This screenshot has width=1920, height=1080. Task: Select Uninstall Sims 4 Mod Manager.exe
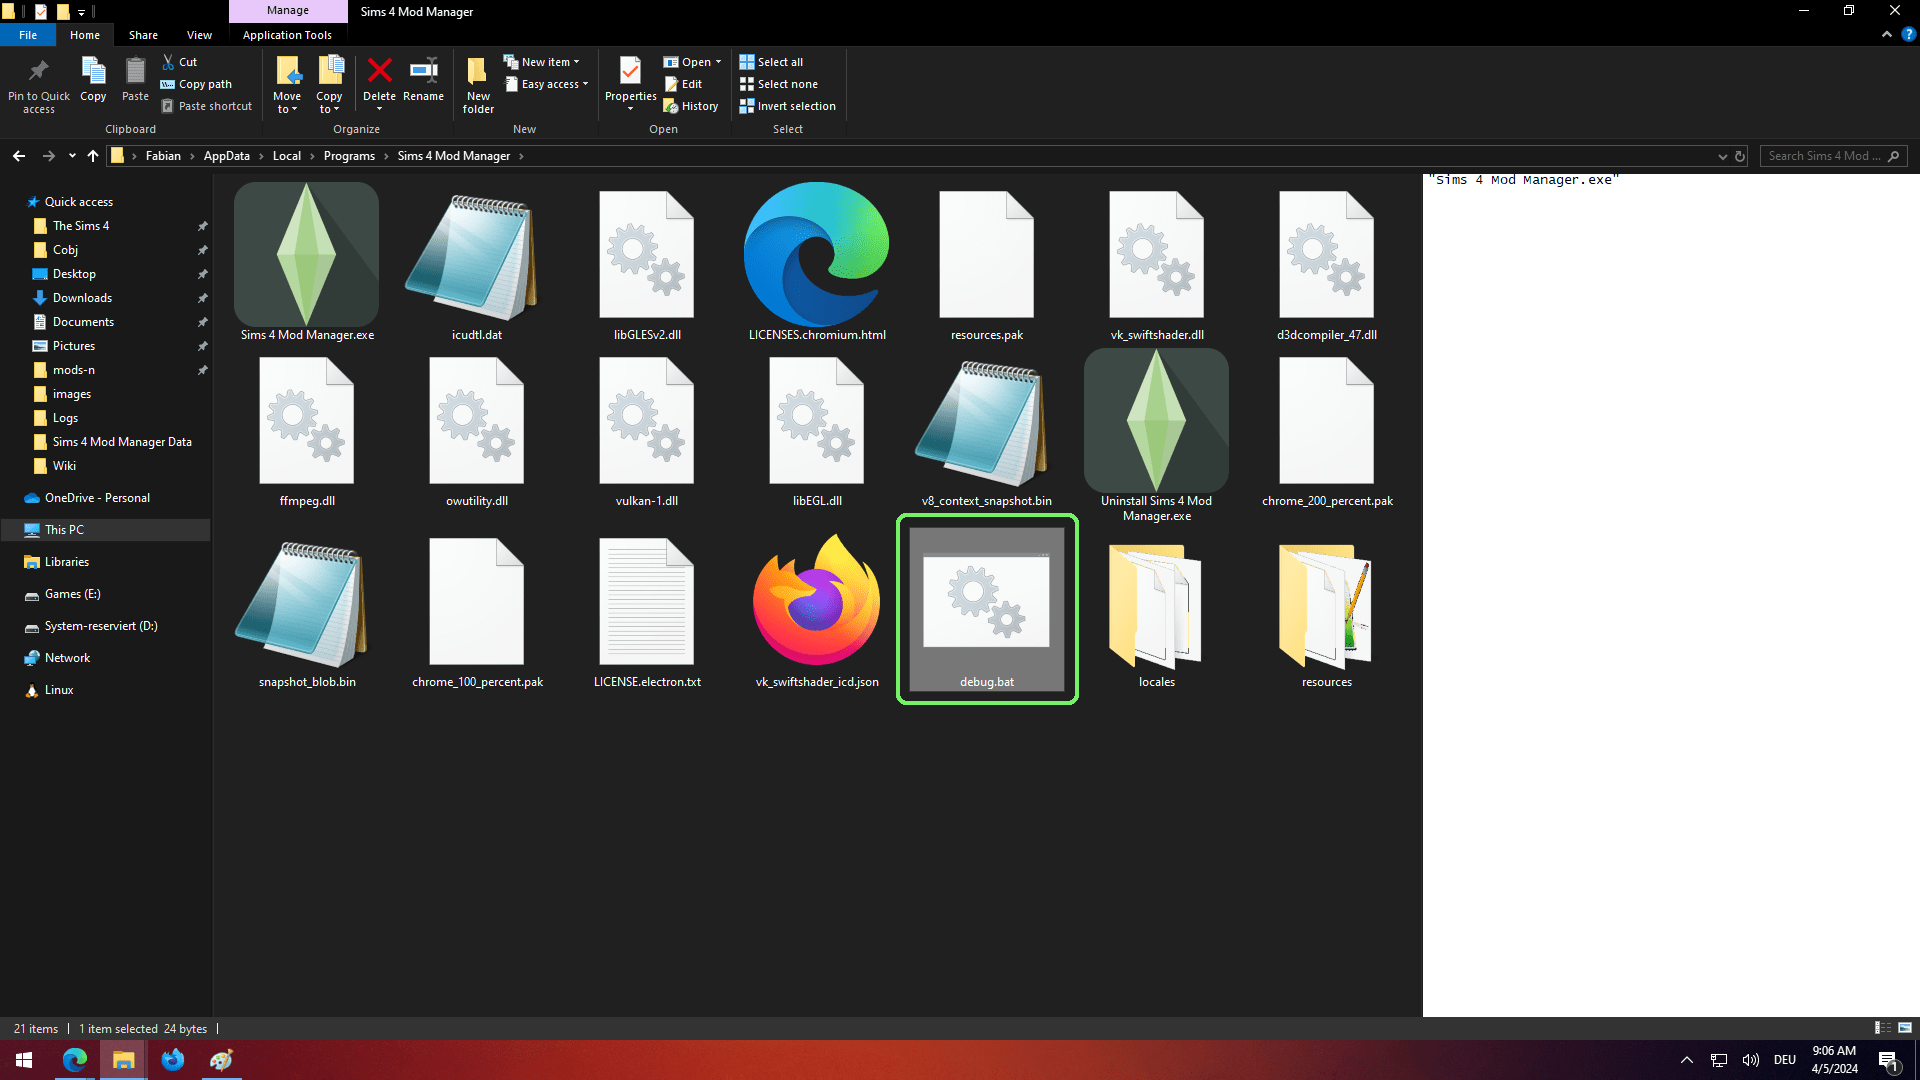click(x=1156, y=436)
